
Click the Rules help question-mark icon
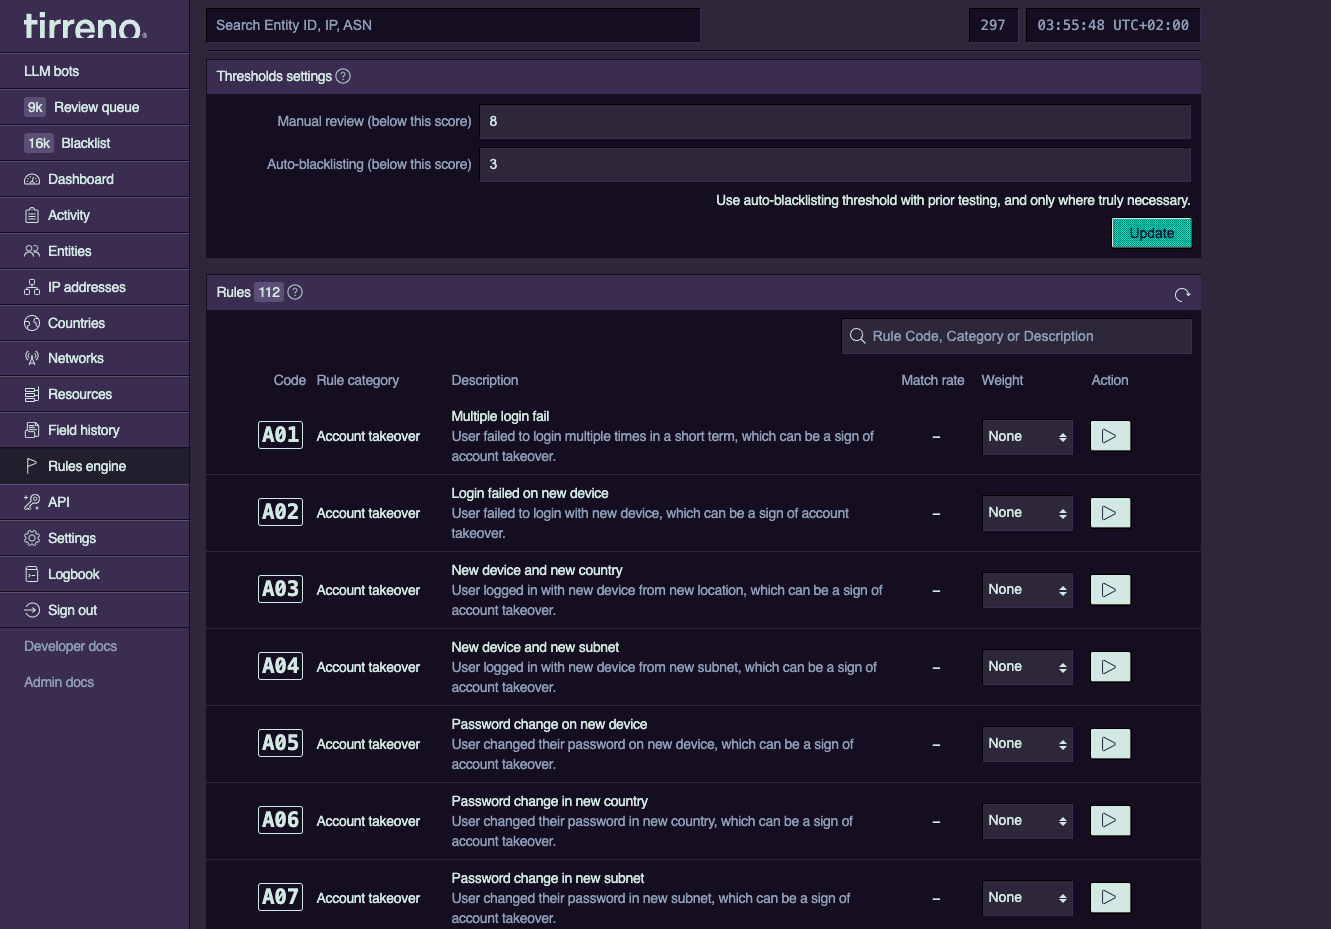click(295, 292)
